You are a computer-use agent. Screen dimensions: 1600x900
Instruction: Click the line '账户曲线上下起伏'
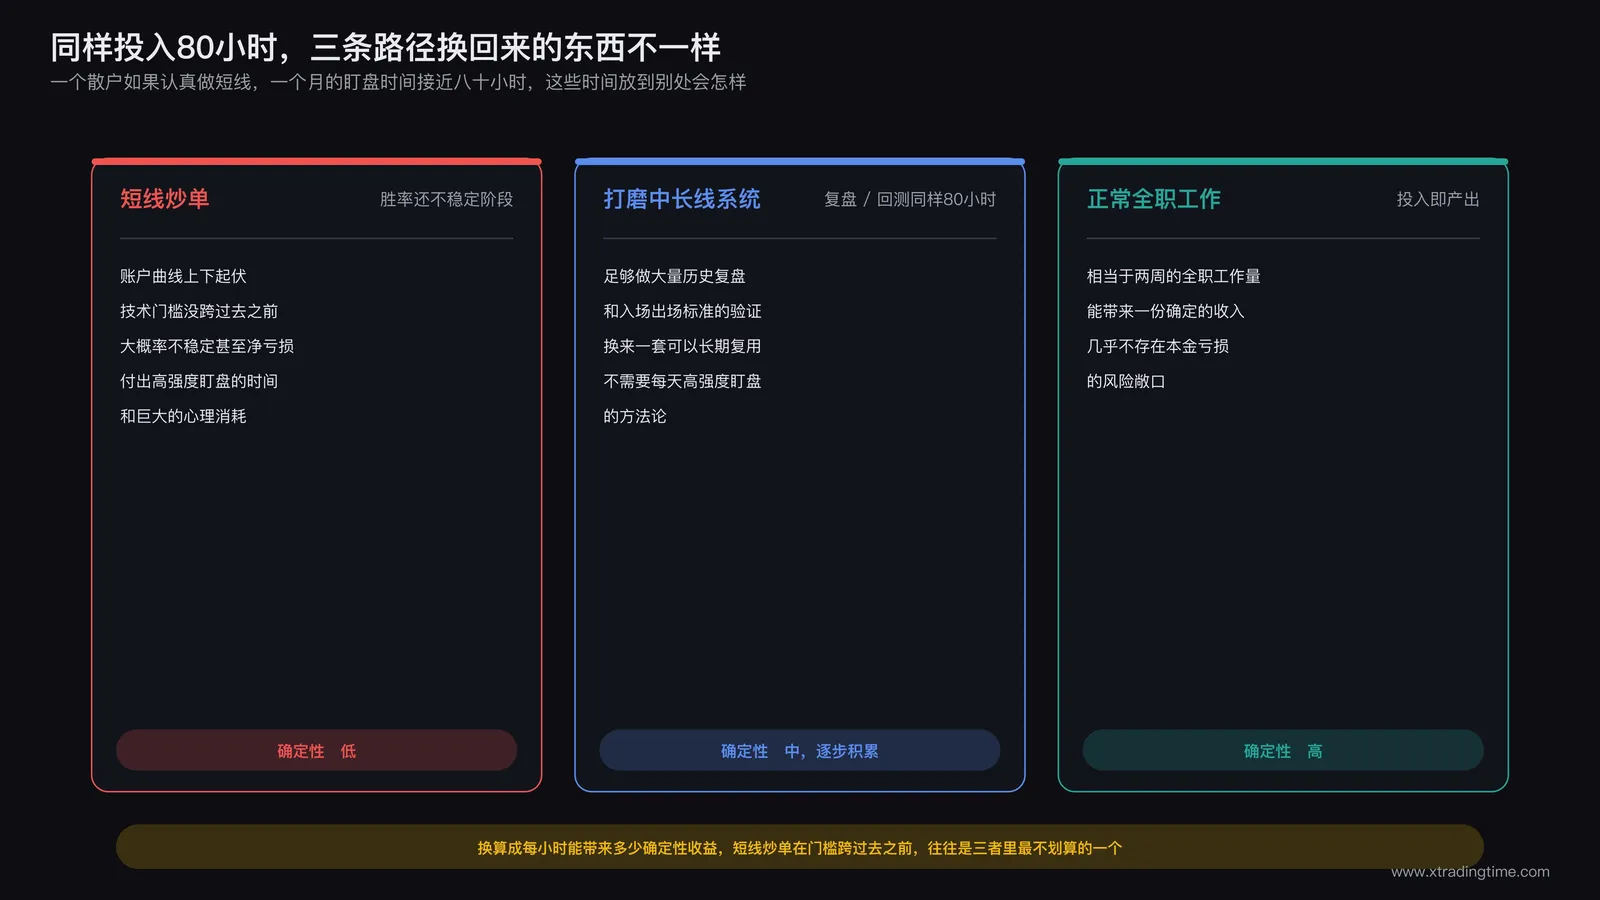[x=183, y=276]
